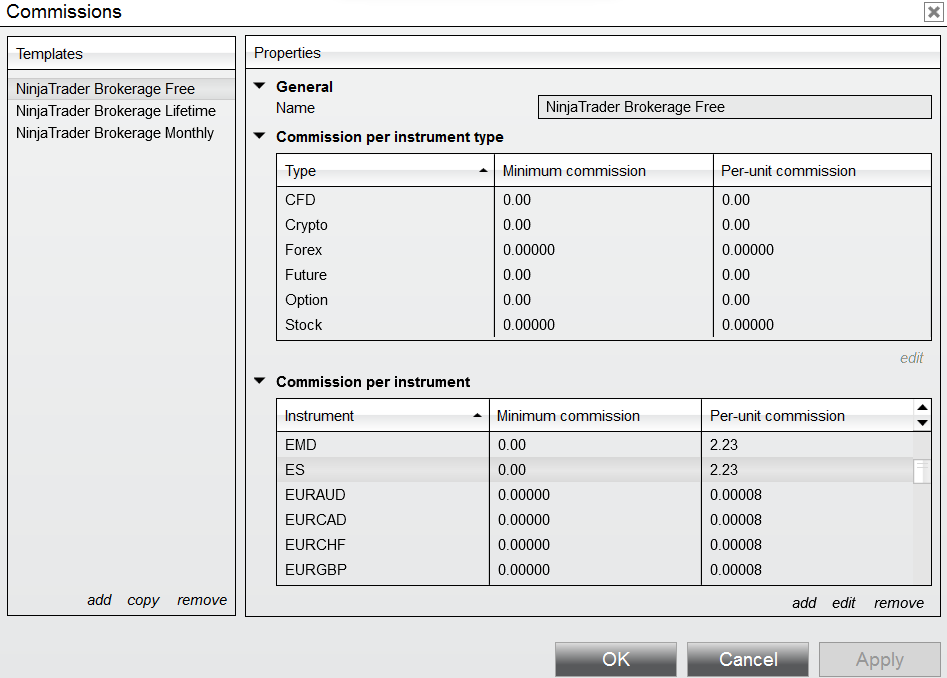
Task: Collapse Commission per instrument type section
Action: pyautogui.click(x=260, y=136)
